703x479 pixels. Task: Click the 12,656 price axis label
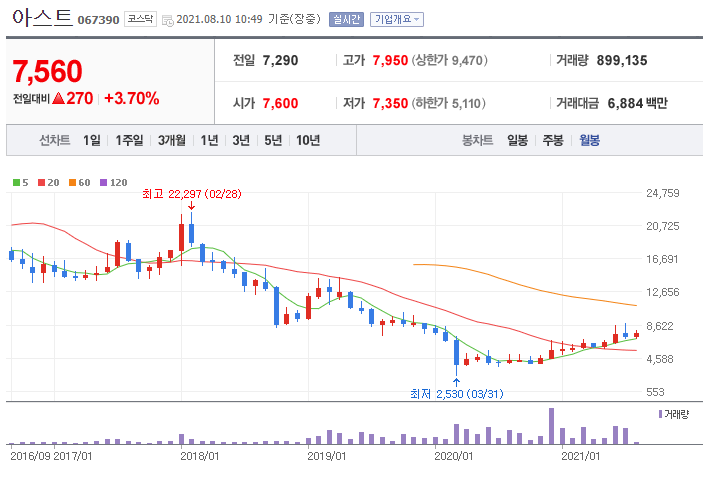663,292
